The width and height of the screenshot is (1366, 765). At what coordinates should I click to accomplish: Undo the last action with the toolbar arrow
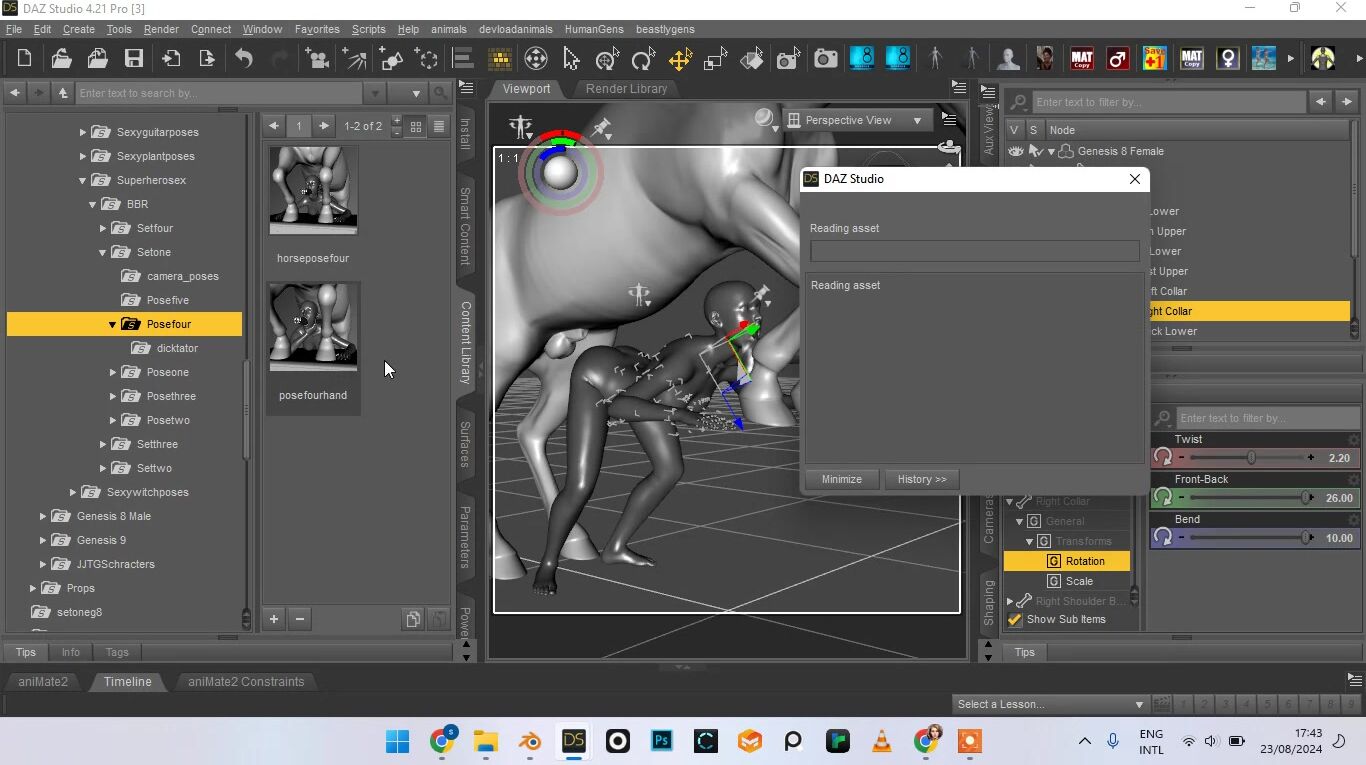point(244,59)
